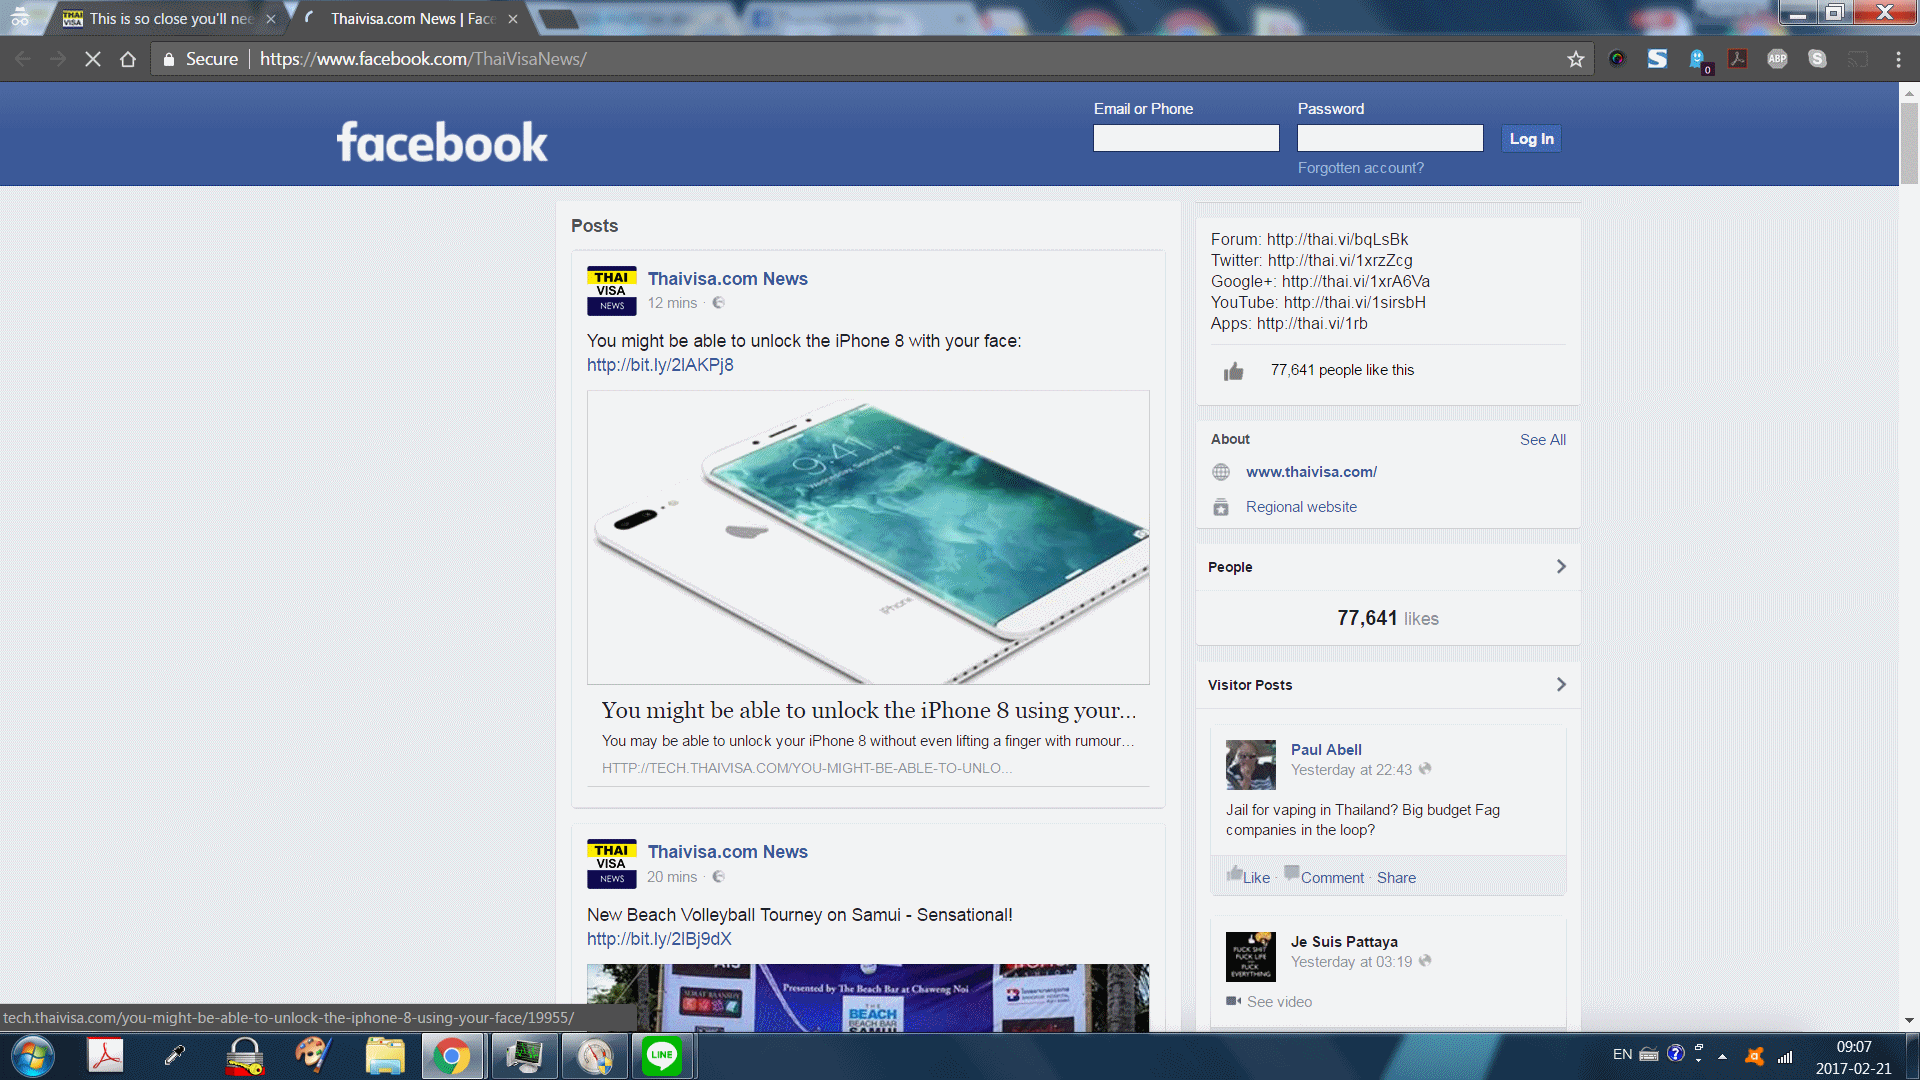The image size is (1920, 1080).
Task: Open the blue S extension icon
Action: (x=1657, y=59)
